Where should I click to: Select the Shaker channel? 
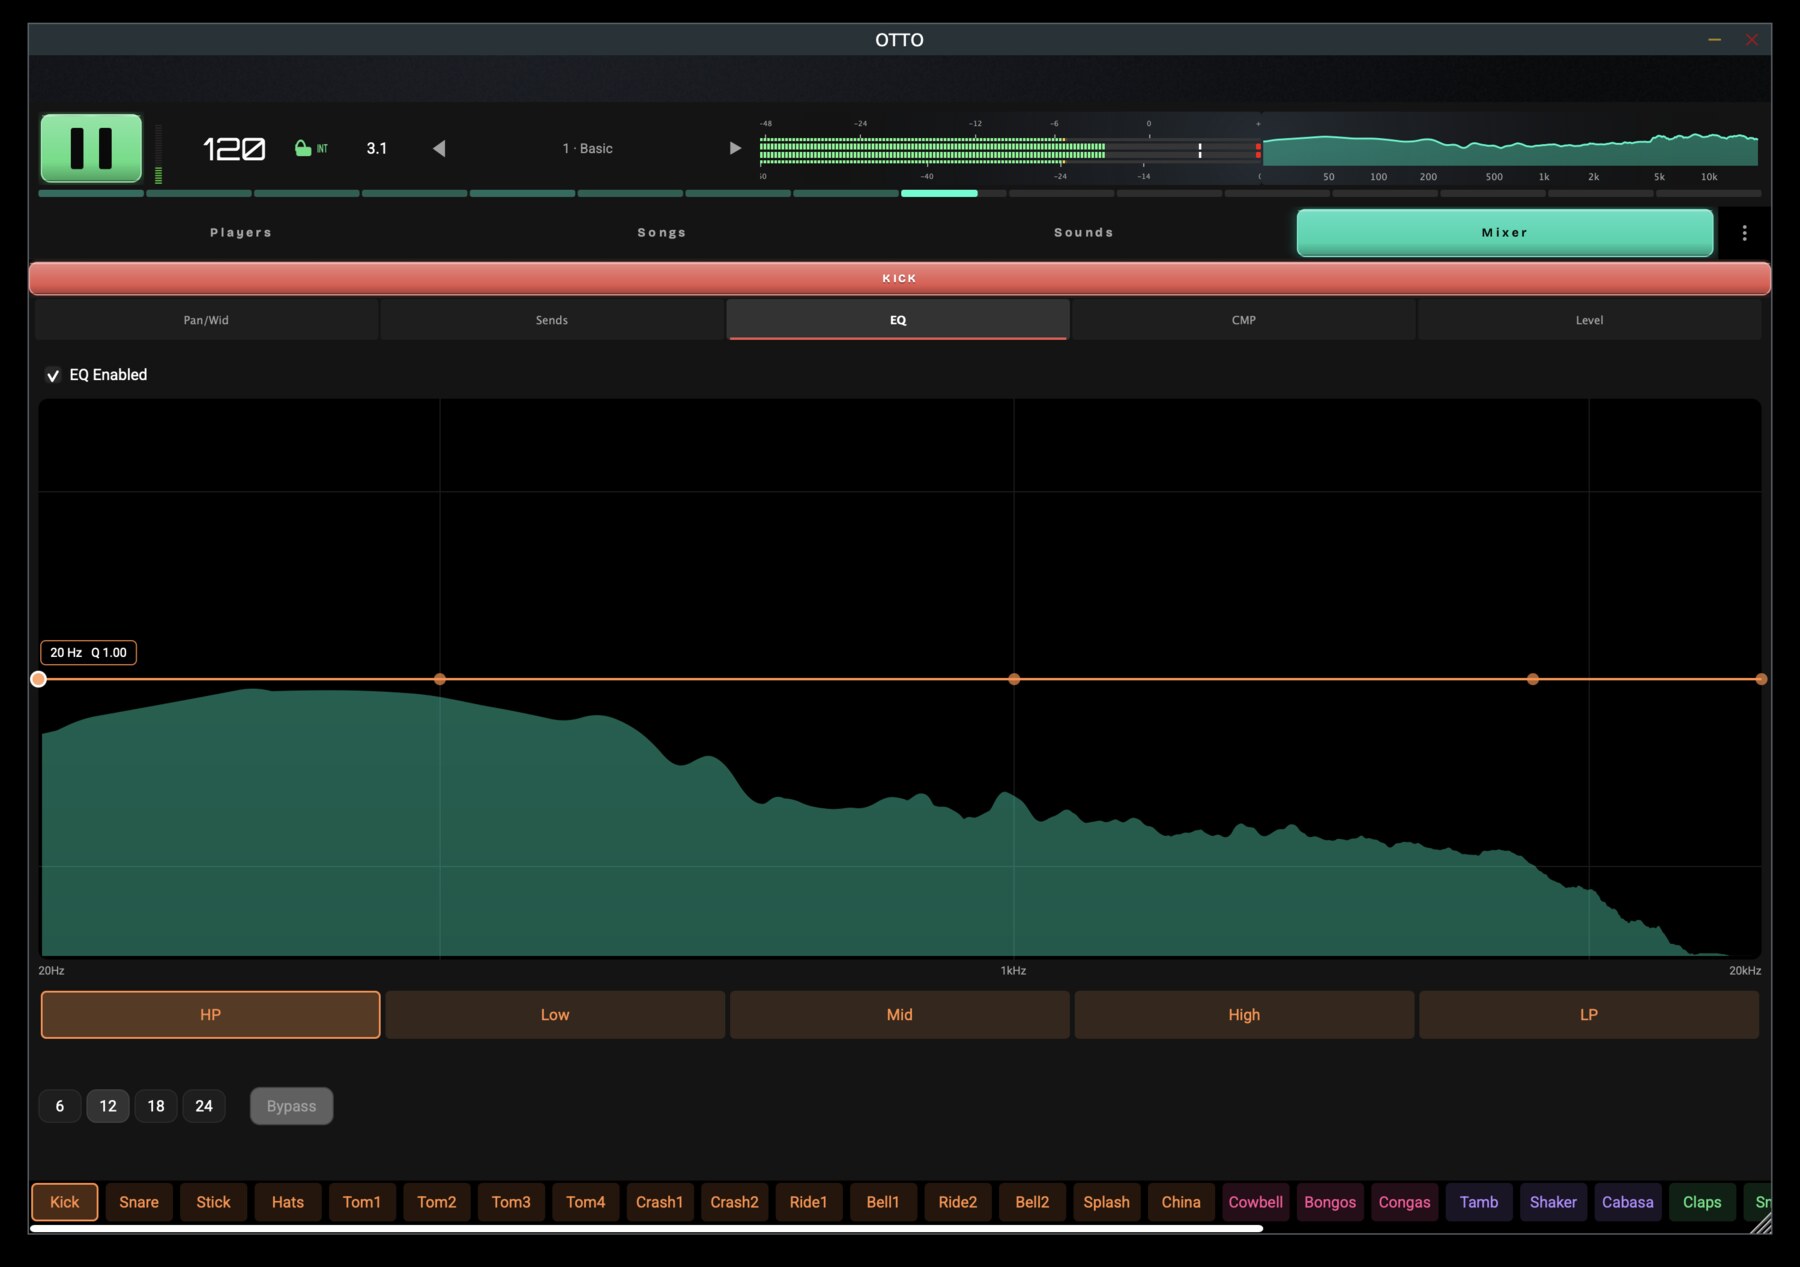point(1553,1202)
